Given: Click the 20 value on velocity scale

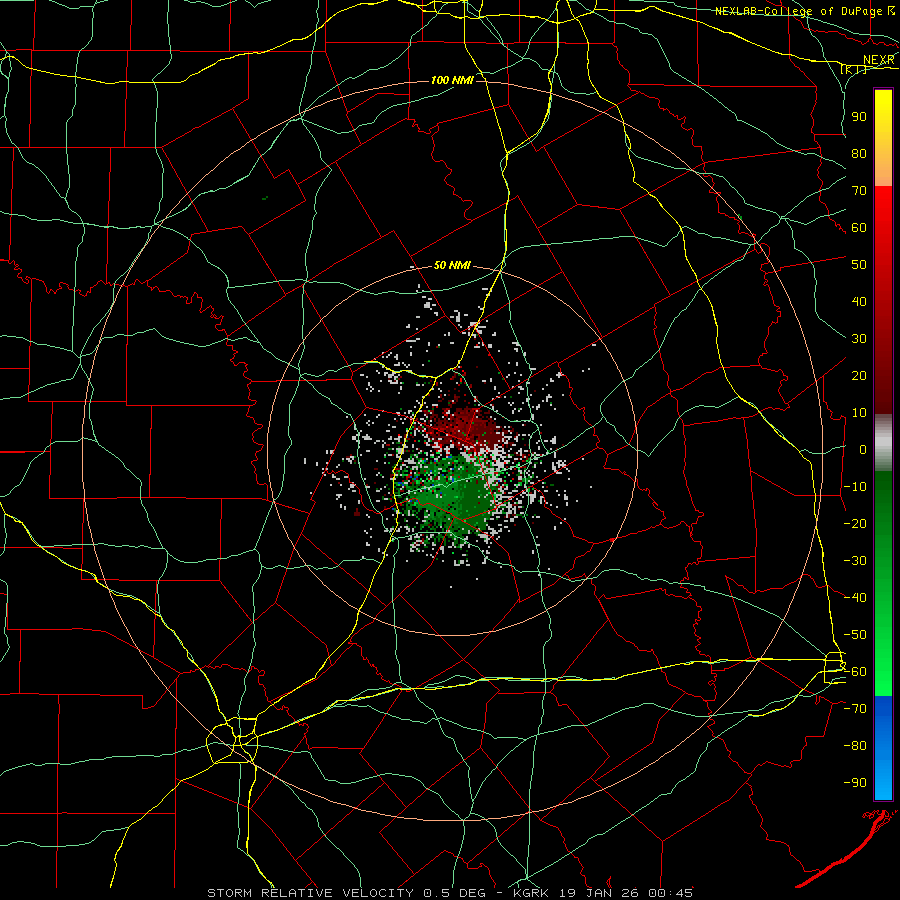Looking at the screenshot, I should coord(859,375).
